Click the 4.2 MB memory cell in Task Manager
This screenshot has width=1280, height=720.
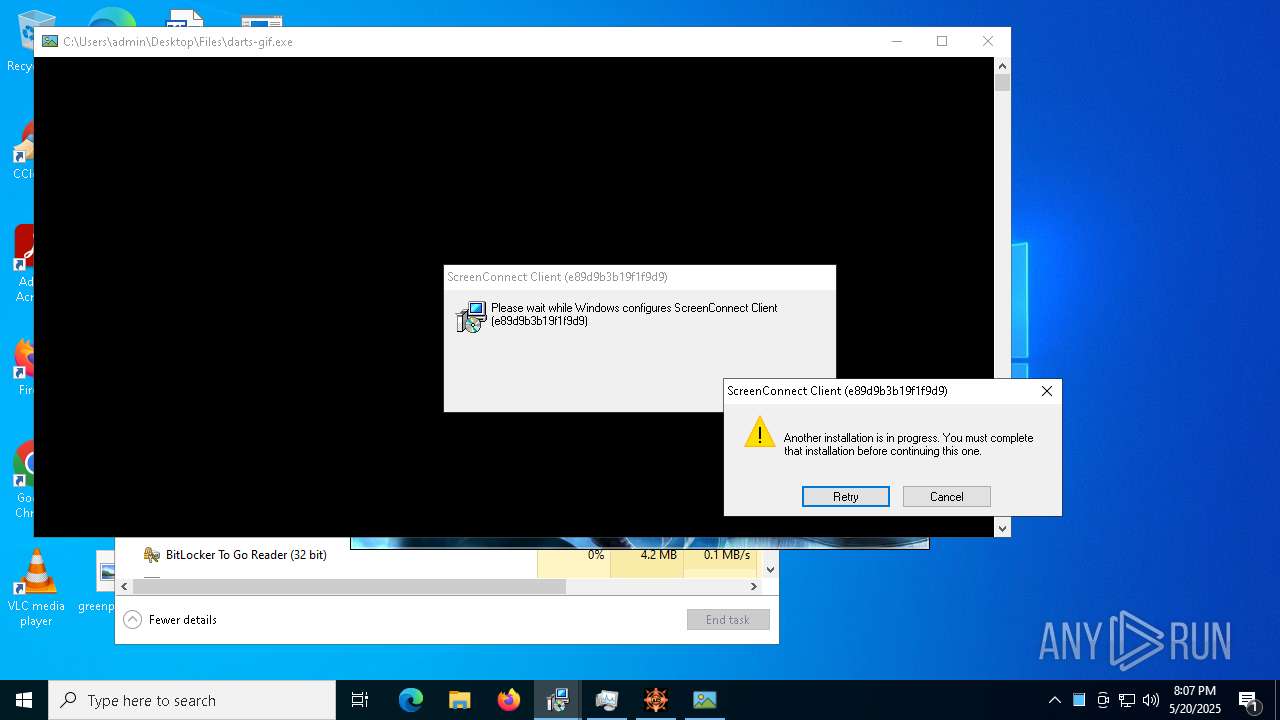[x=647, y=555]
